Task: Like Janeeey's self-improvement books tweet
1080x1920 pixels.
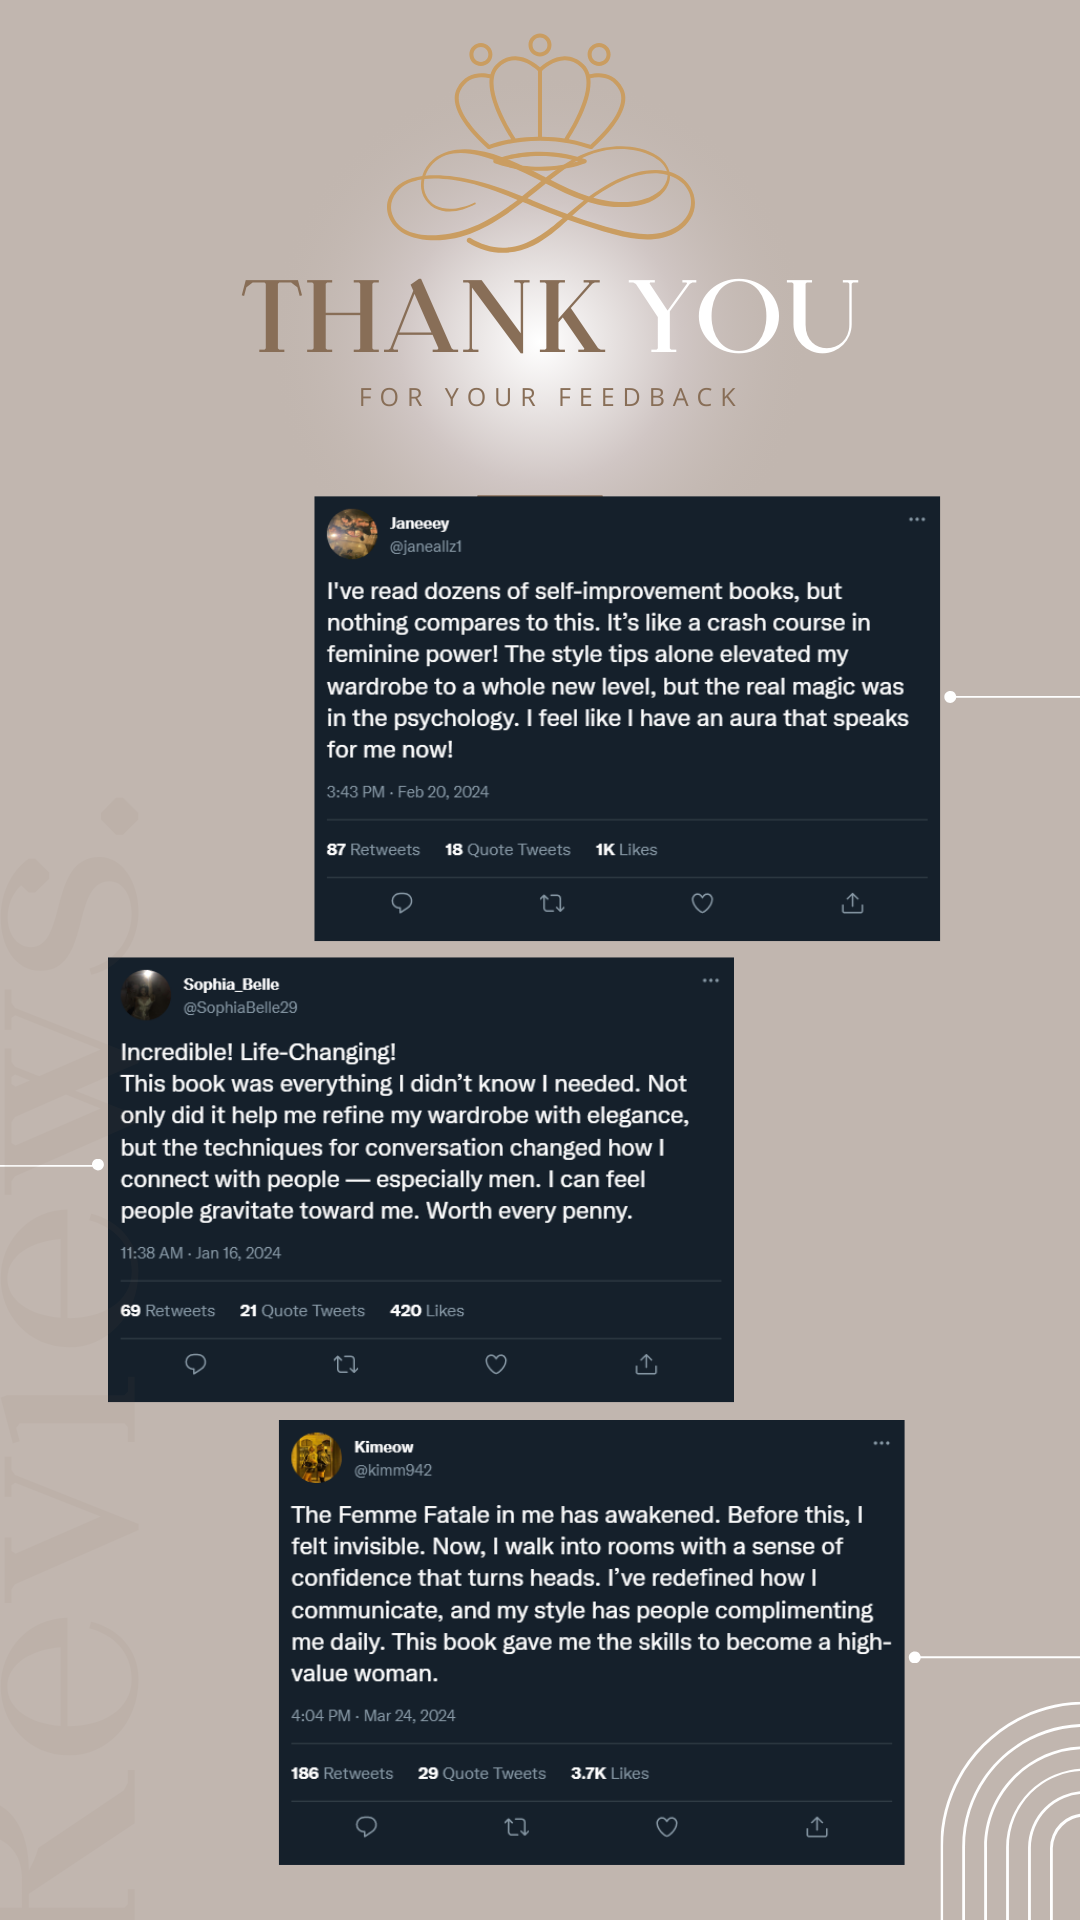Action: click(x=702, y=903)
